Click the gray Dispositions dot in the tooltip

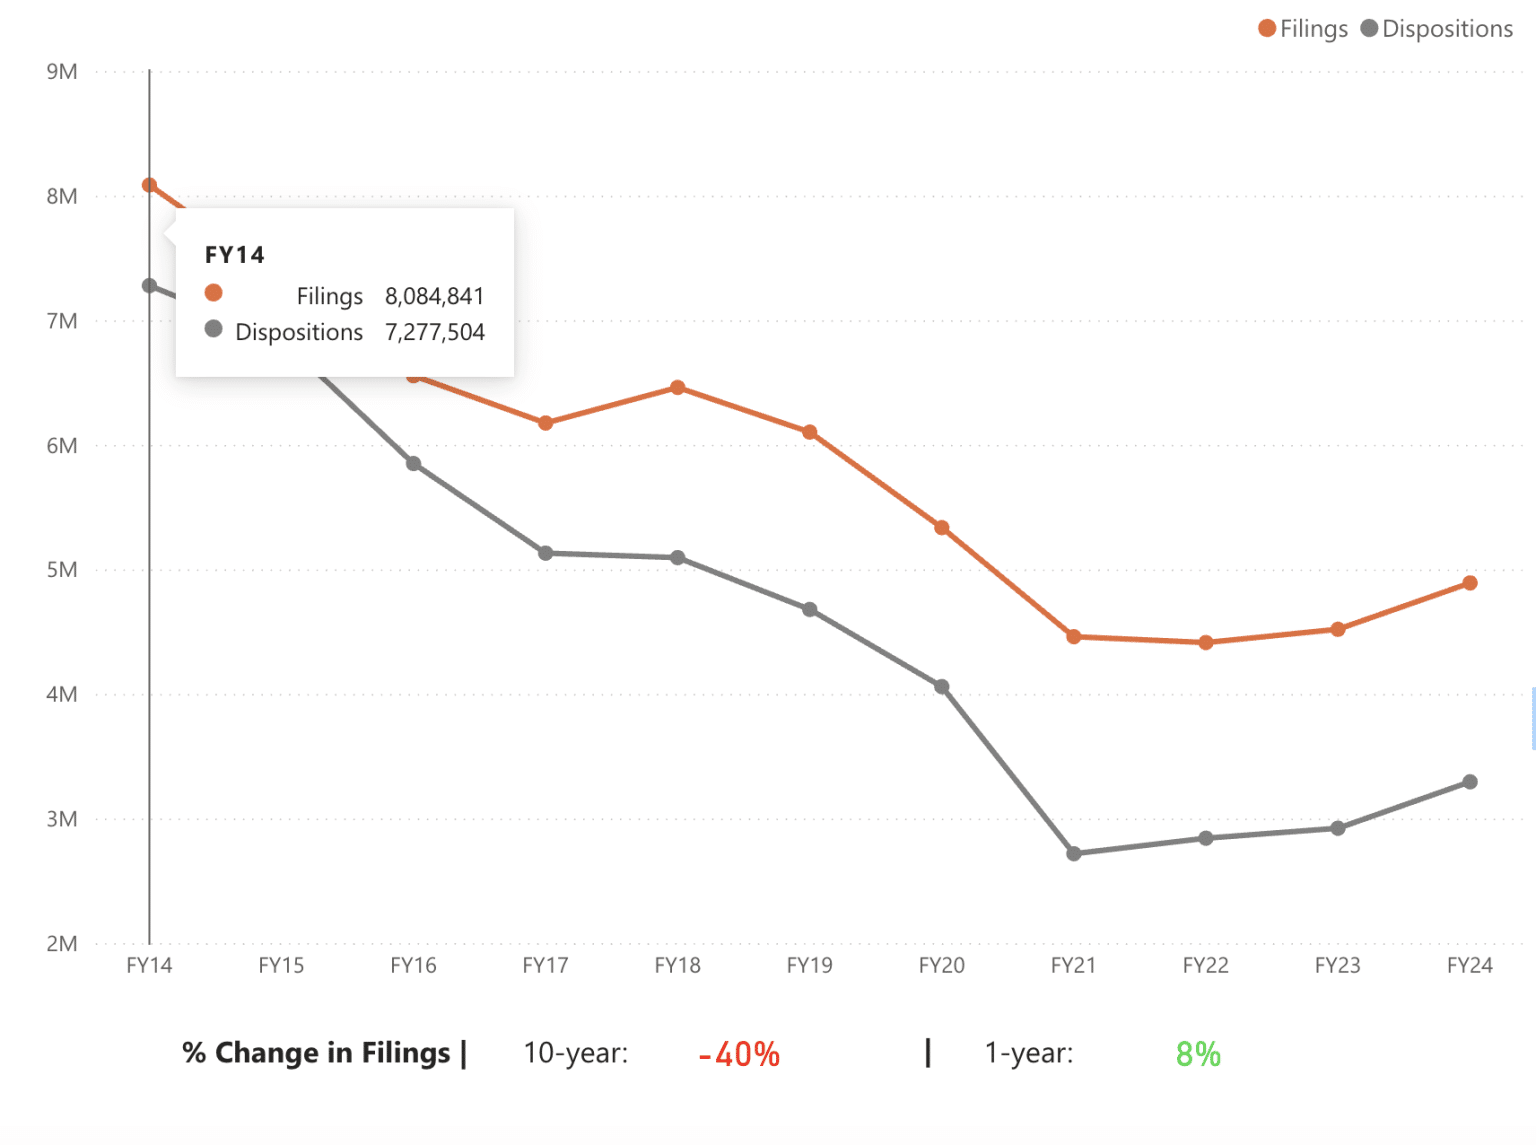click(213, 329)
